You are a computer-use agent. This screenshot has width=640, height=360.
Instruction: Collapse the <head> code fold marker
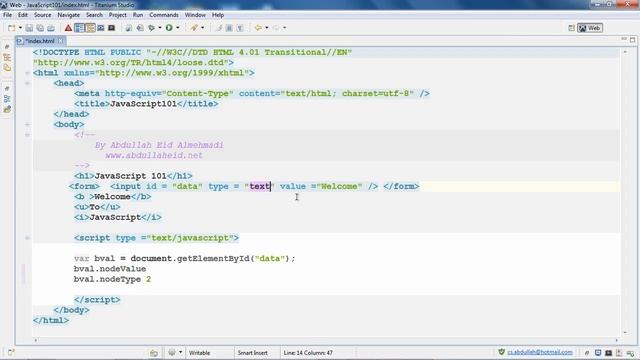pos(27,83)
